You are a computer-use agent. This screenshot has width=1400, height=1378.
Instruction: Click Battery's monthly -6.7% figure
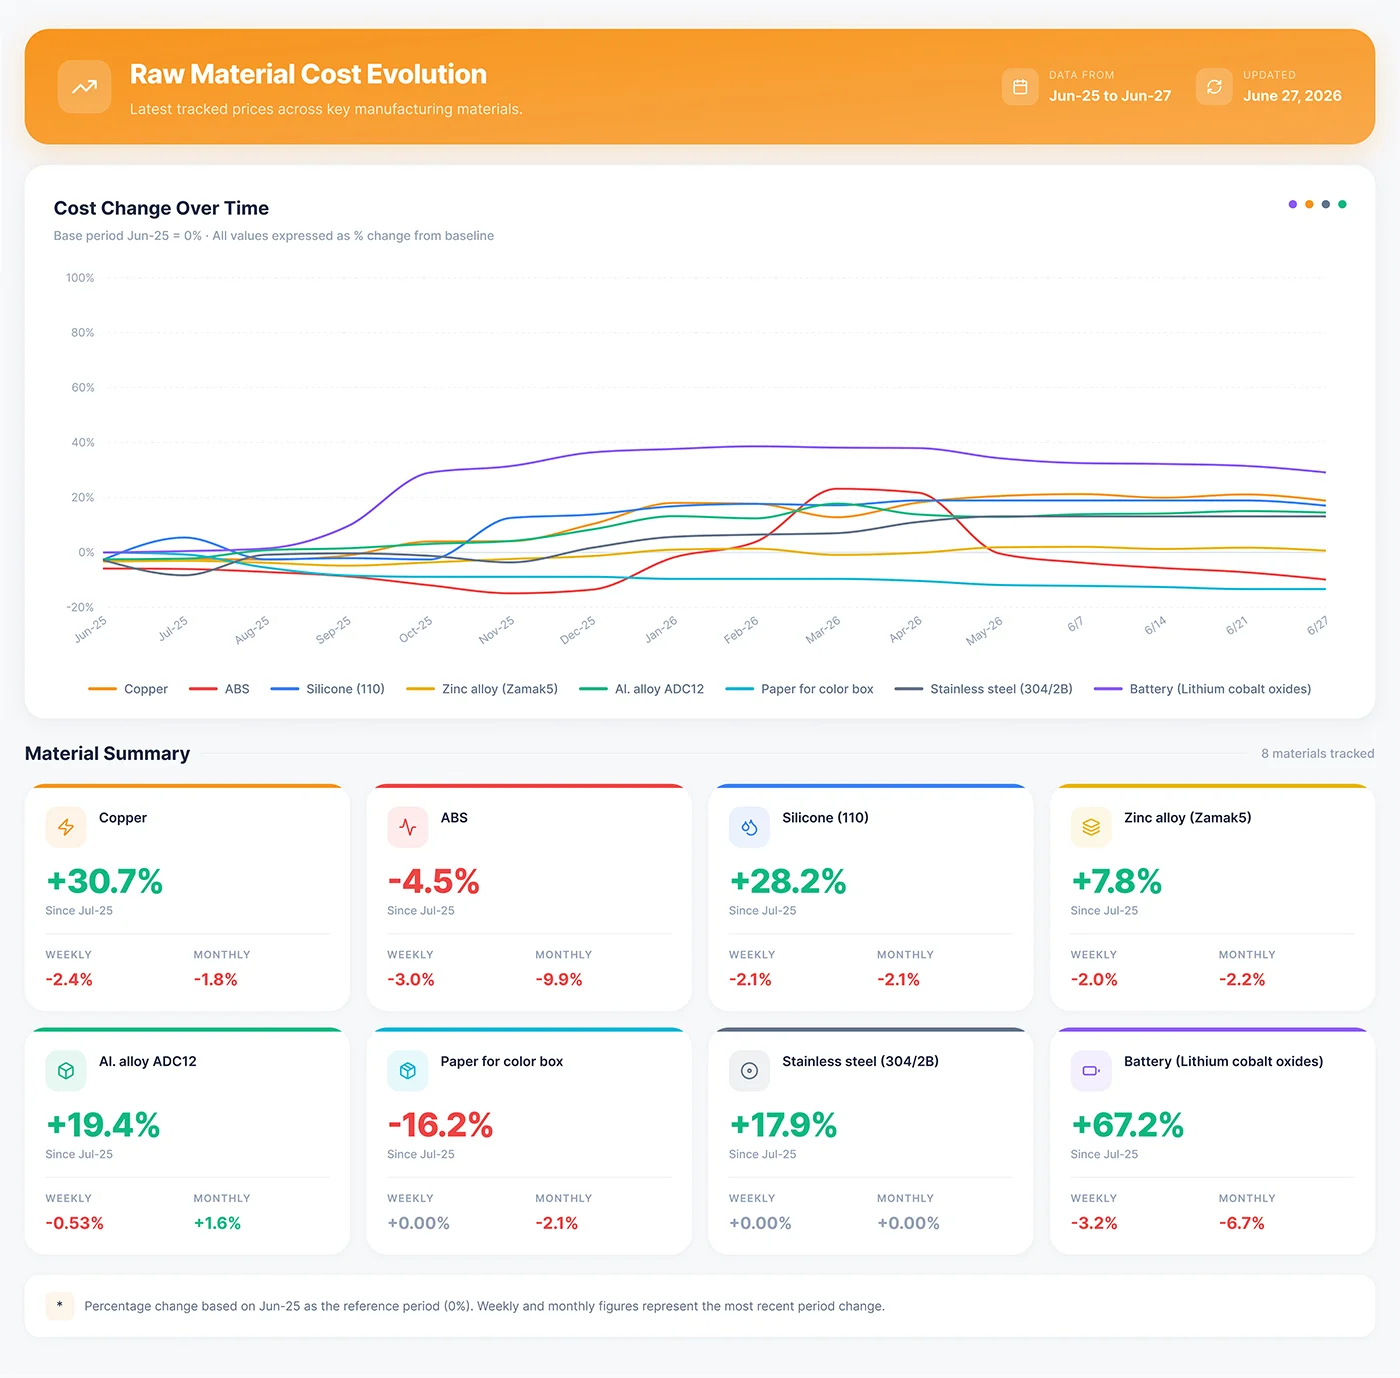1242,1223
